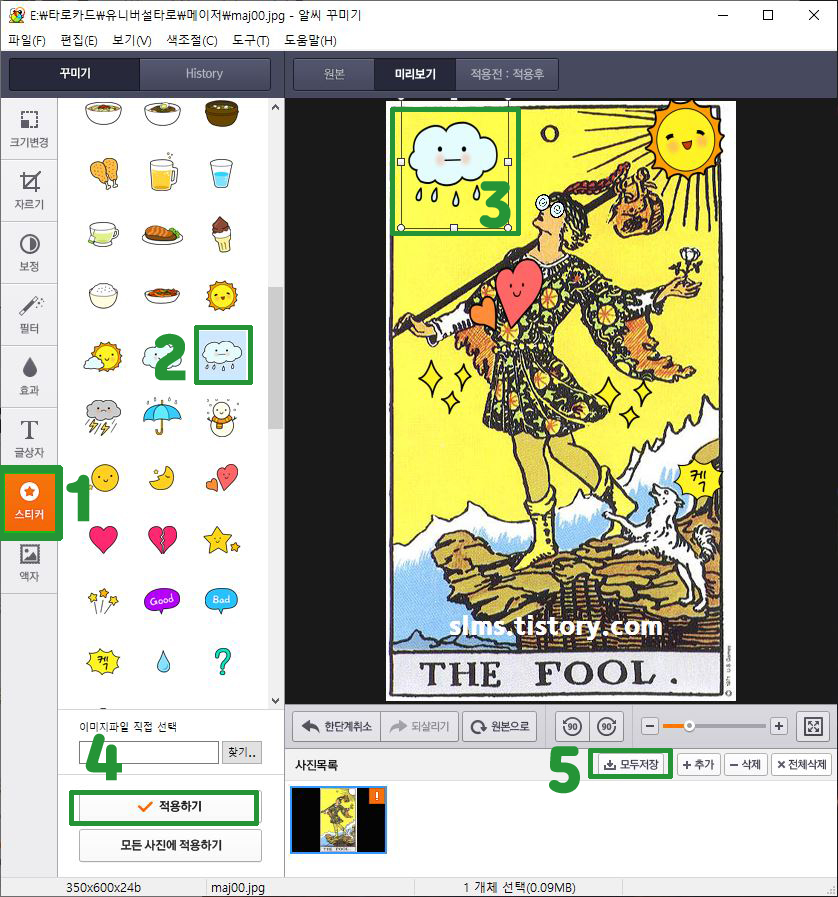This screenshot has width=838, height=897.
Task: Switch to the History tab
Action: pyautogui.click(x=204, y=74)
